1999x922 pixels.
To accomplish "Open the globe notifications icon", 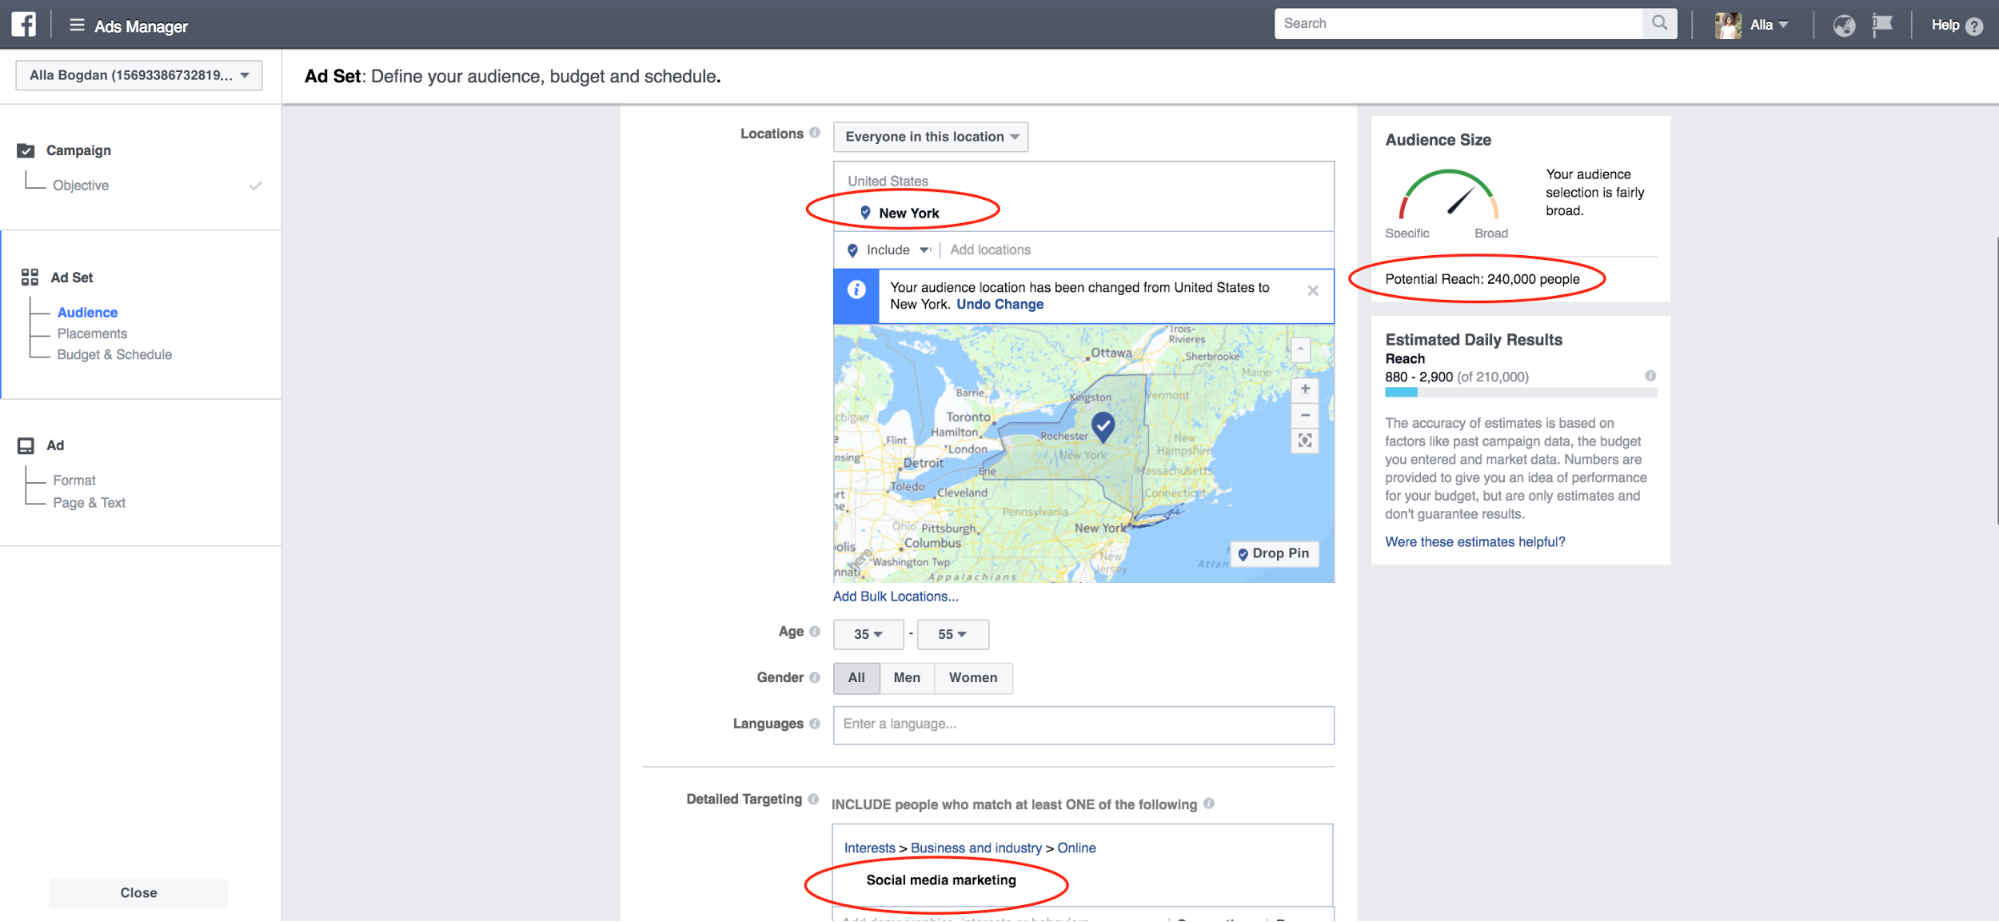I will 1844,25.
